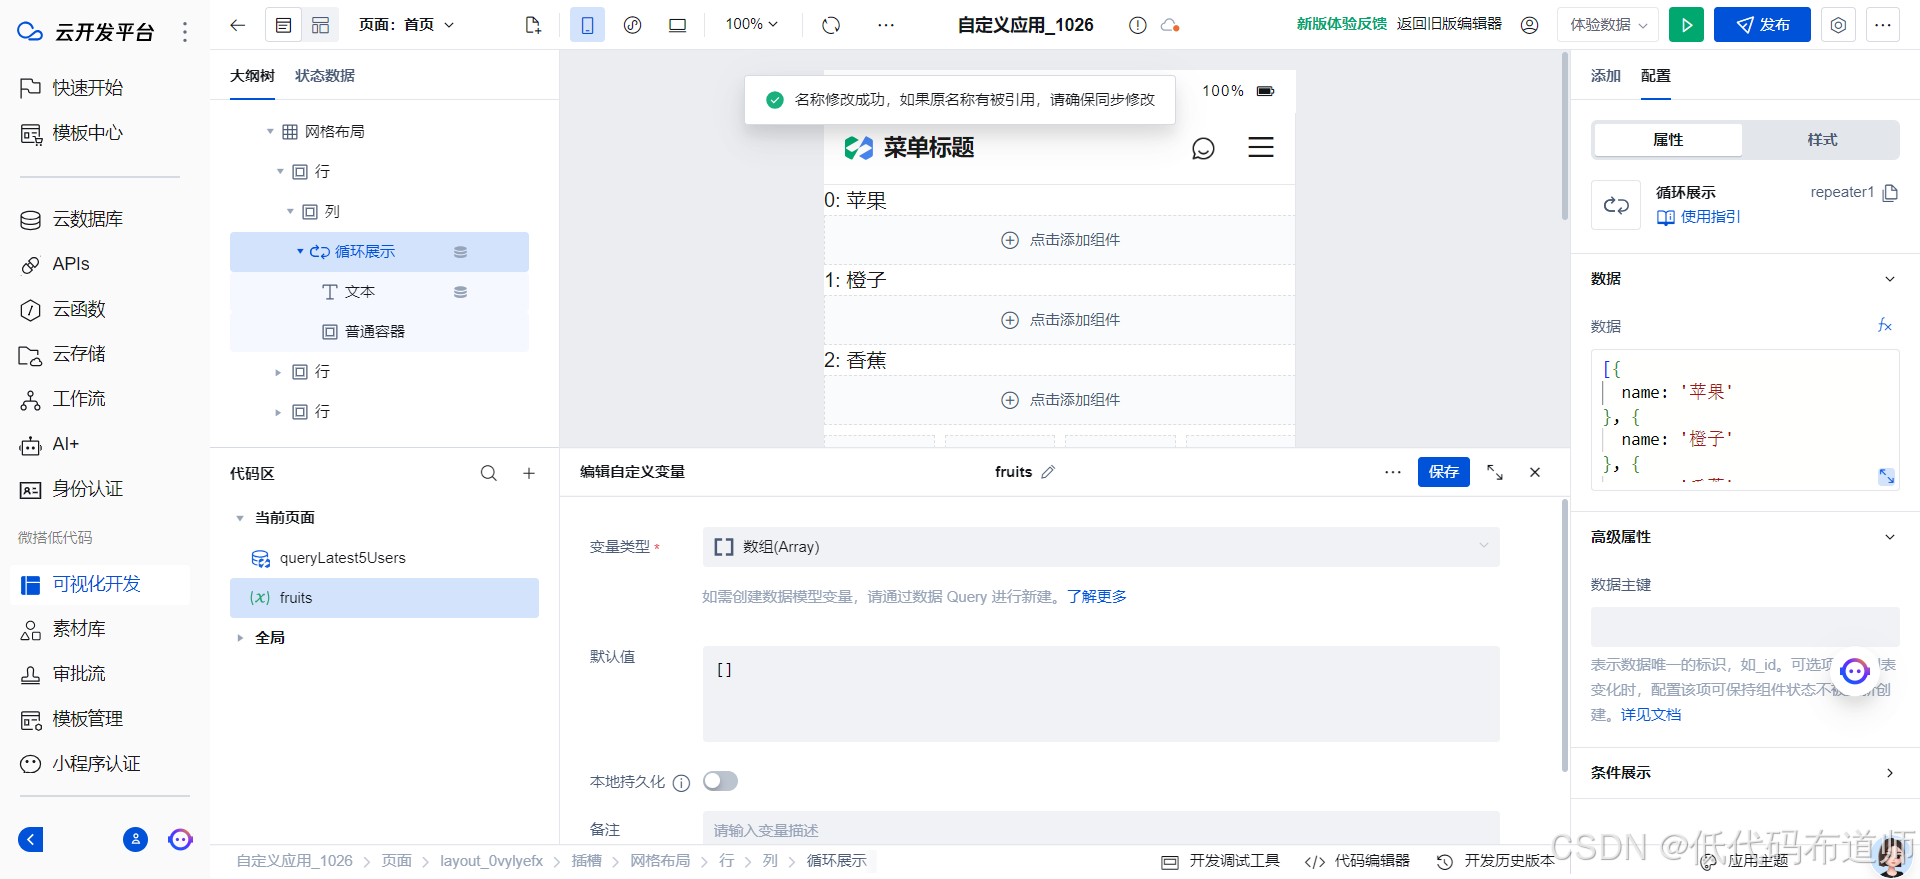The image size is (1920, 879).
Task: Collapse the 当前页面 section
Action: click(x=240, y=518)
